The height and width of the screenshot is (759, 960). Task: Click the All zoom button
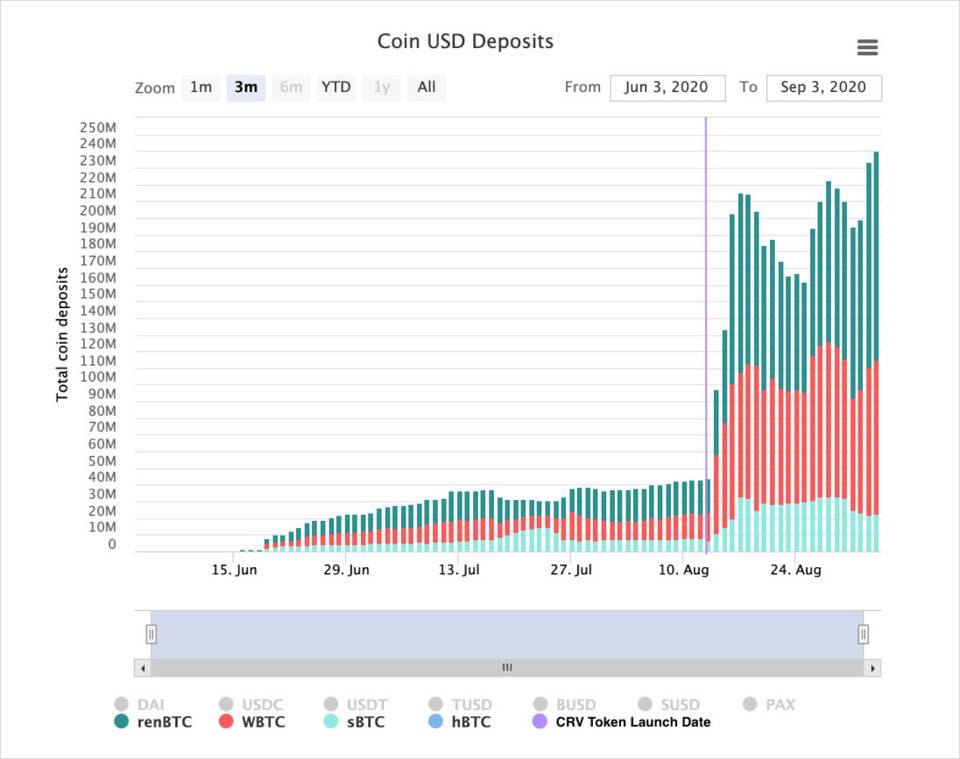coord(426,87)
